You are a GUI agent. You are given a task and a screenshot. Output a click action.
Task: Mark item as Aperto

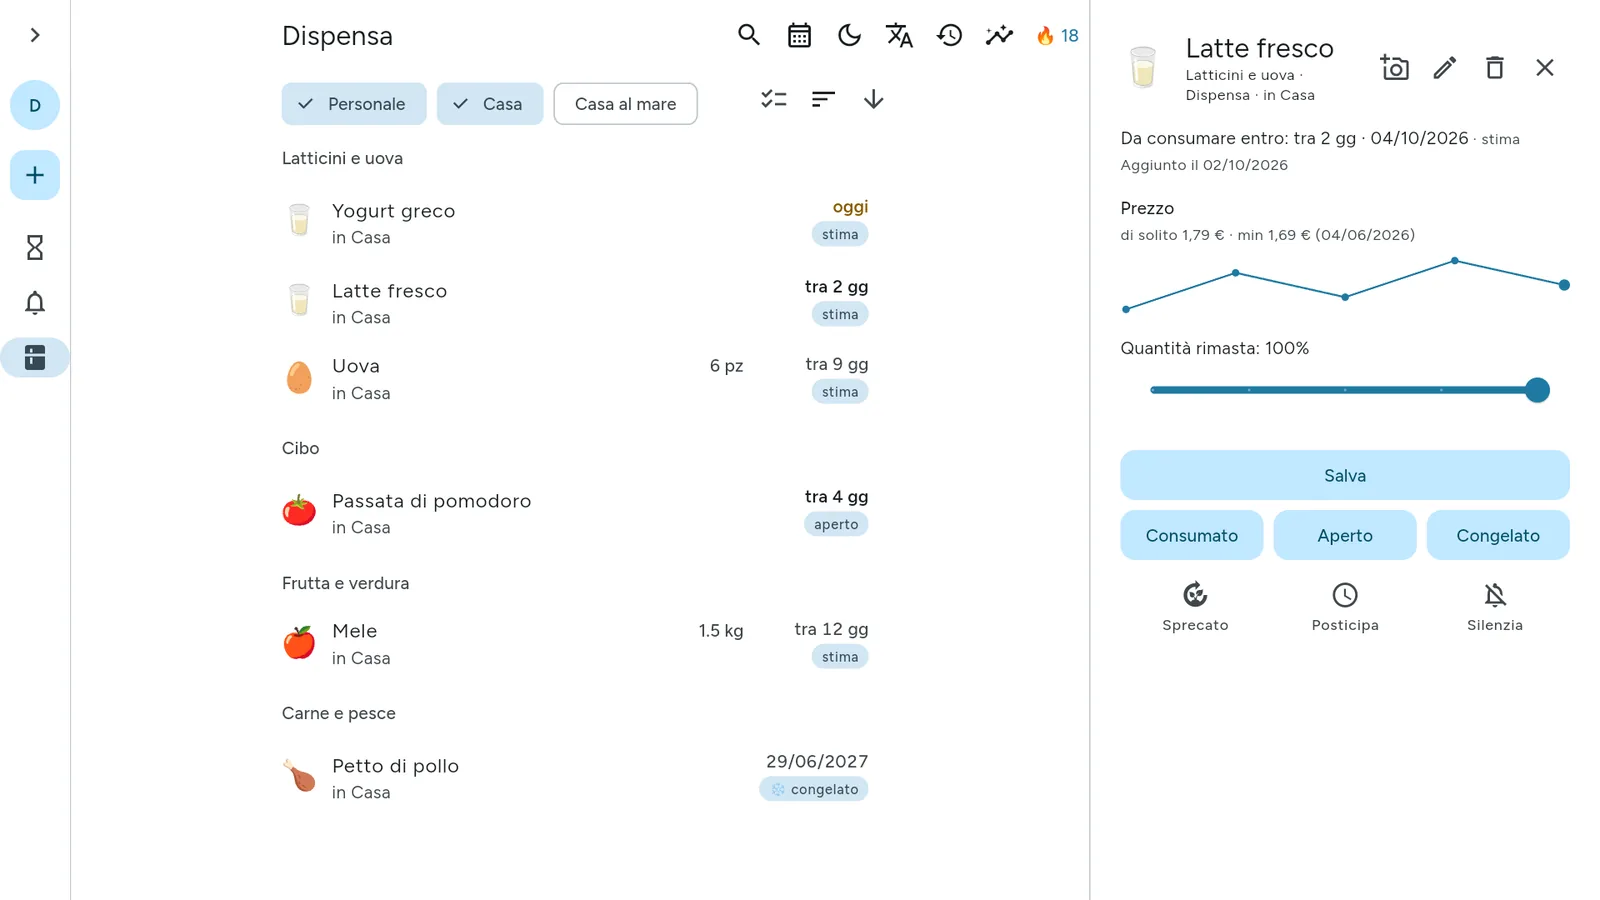pyautogui.click(x=1344, y=535)
